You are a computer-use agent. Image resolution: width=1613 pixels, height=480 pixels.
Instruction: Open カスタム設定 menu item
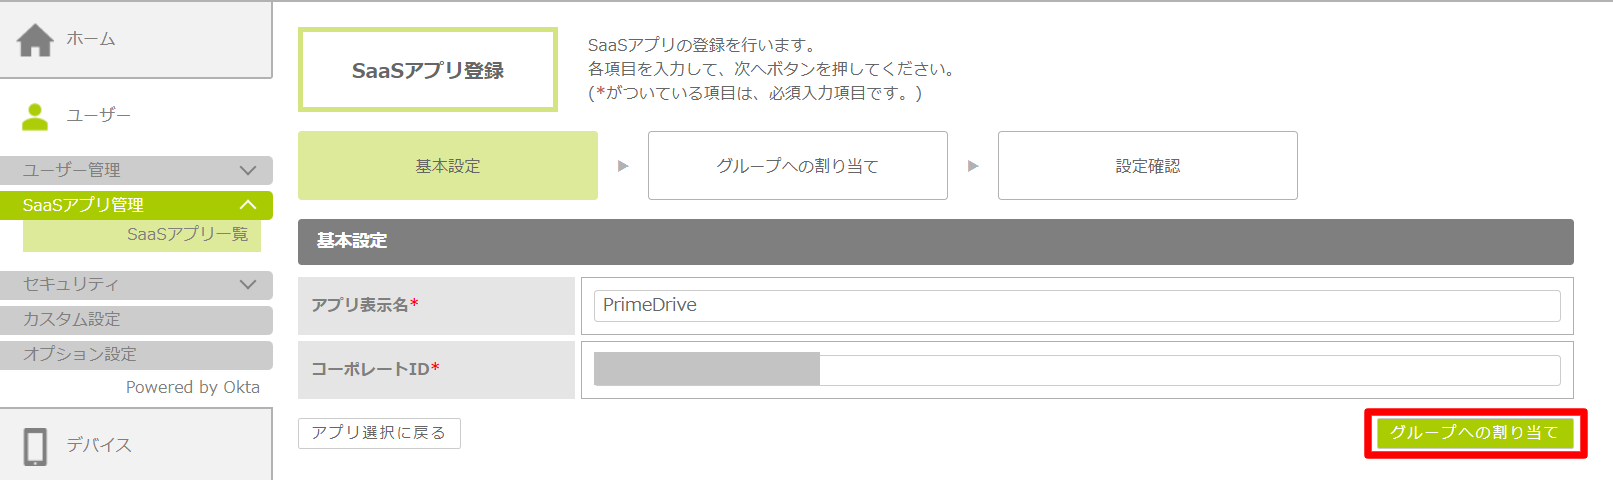[72, 320]
